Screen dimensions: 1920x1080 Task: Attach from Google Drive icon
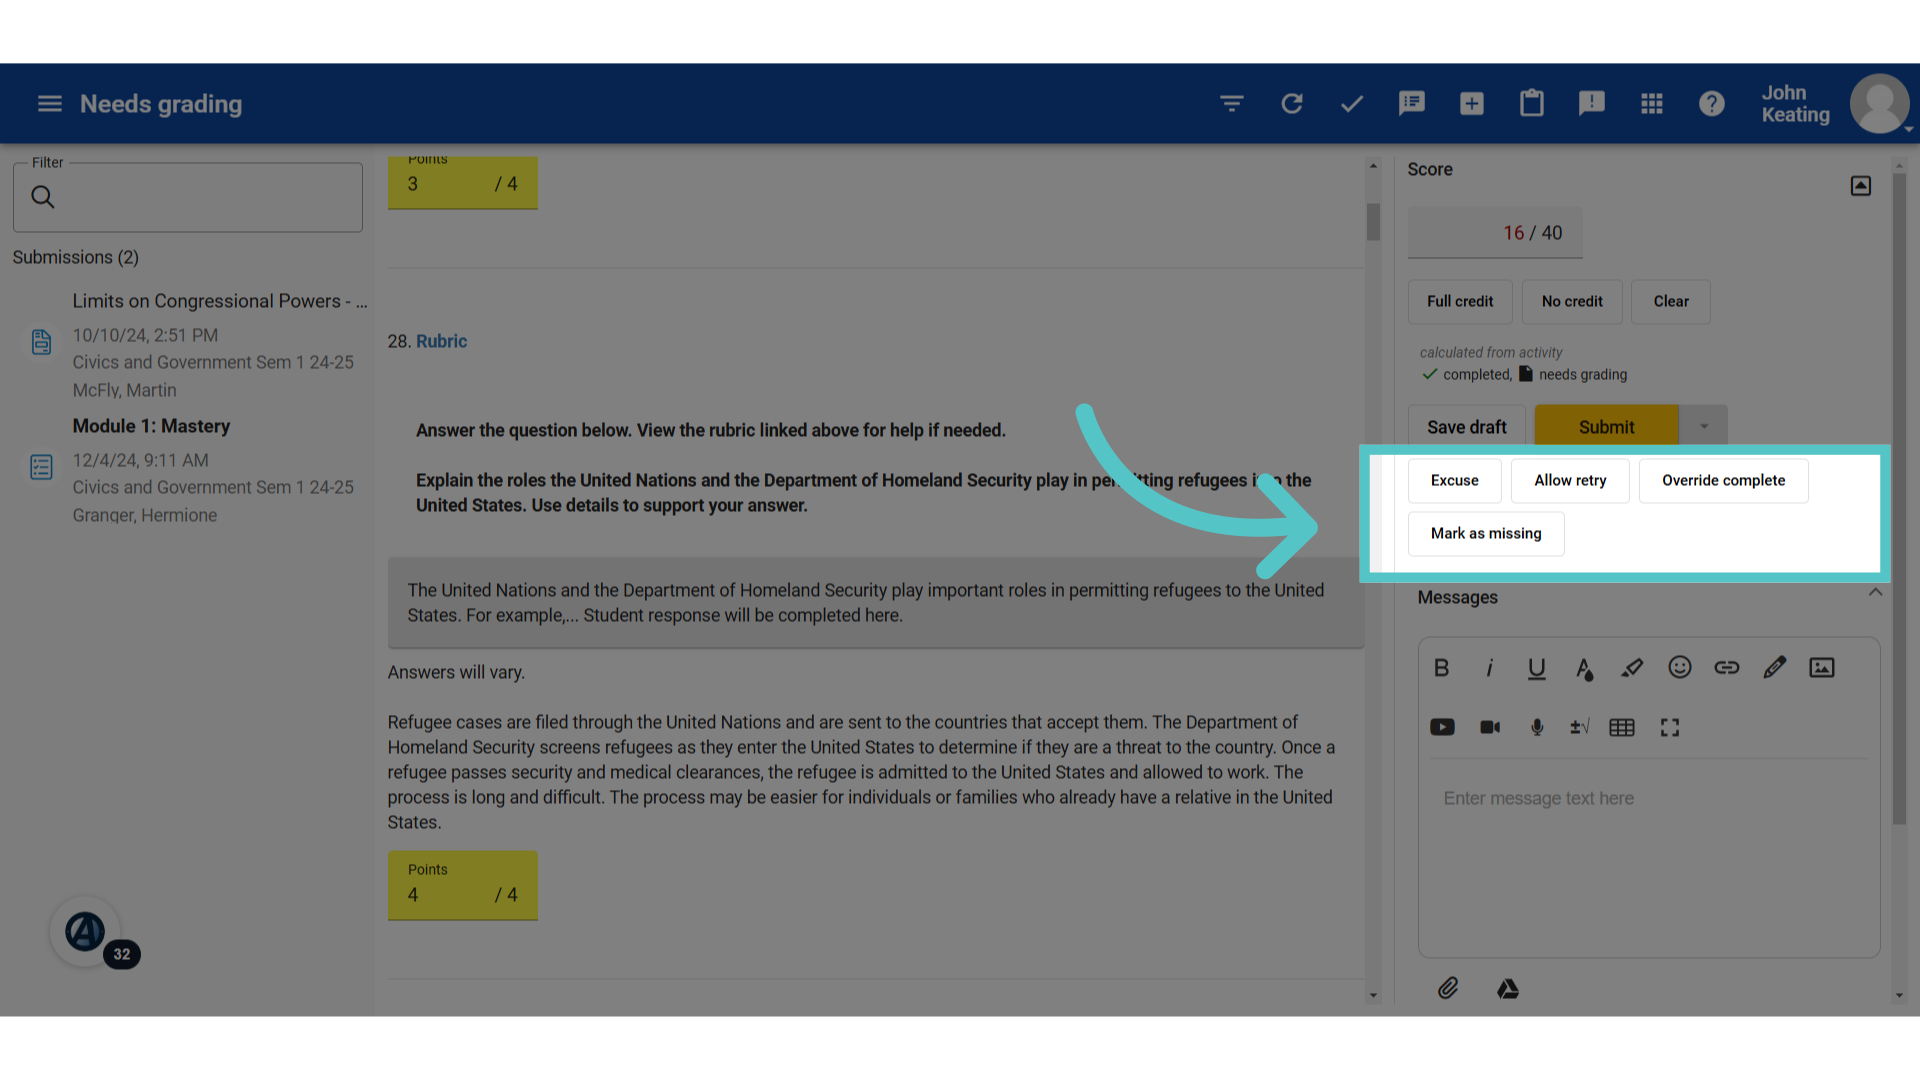[x=1508, y=988]
